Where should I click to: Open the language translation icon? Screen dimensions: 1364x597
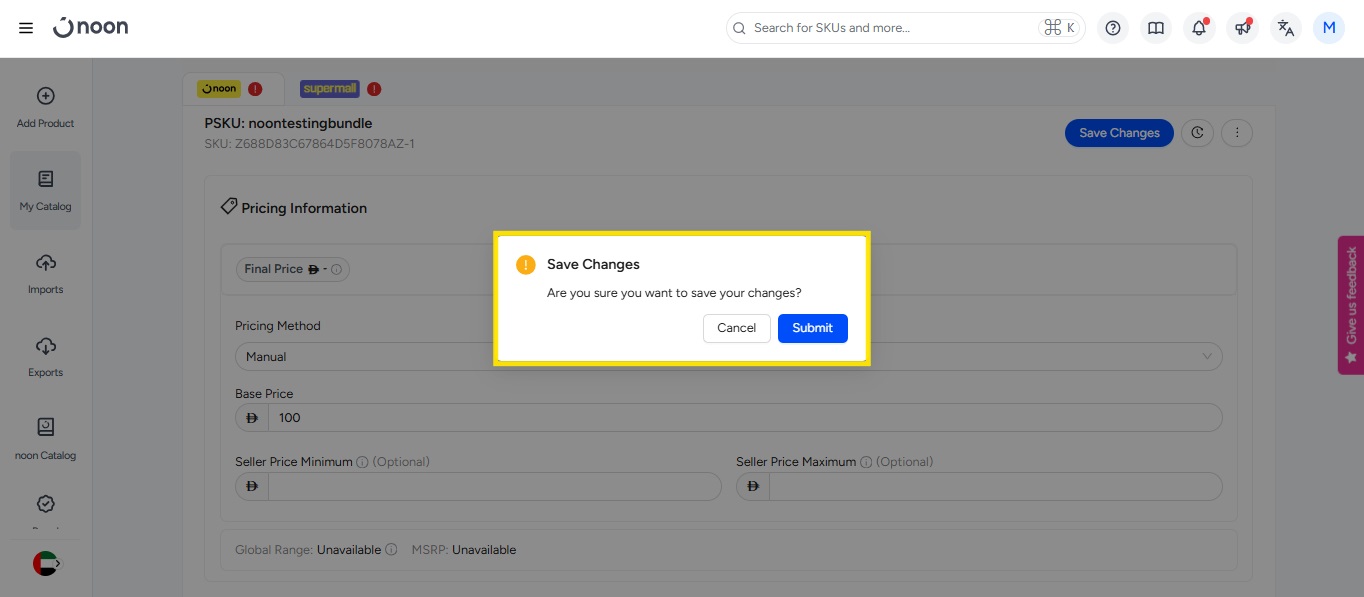[x=1286, y=28]
